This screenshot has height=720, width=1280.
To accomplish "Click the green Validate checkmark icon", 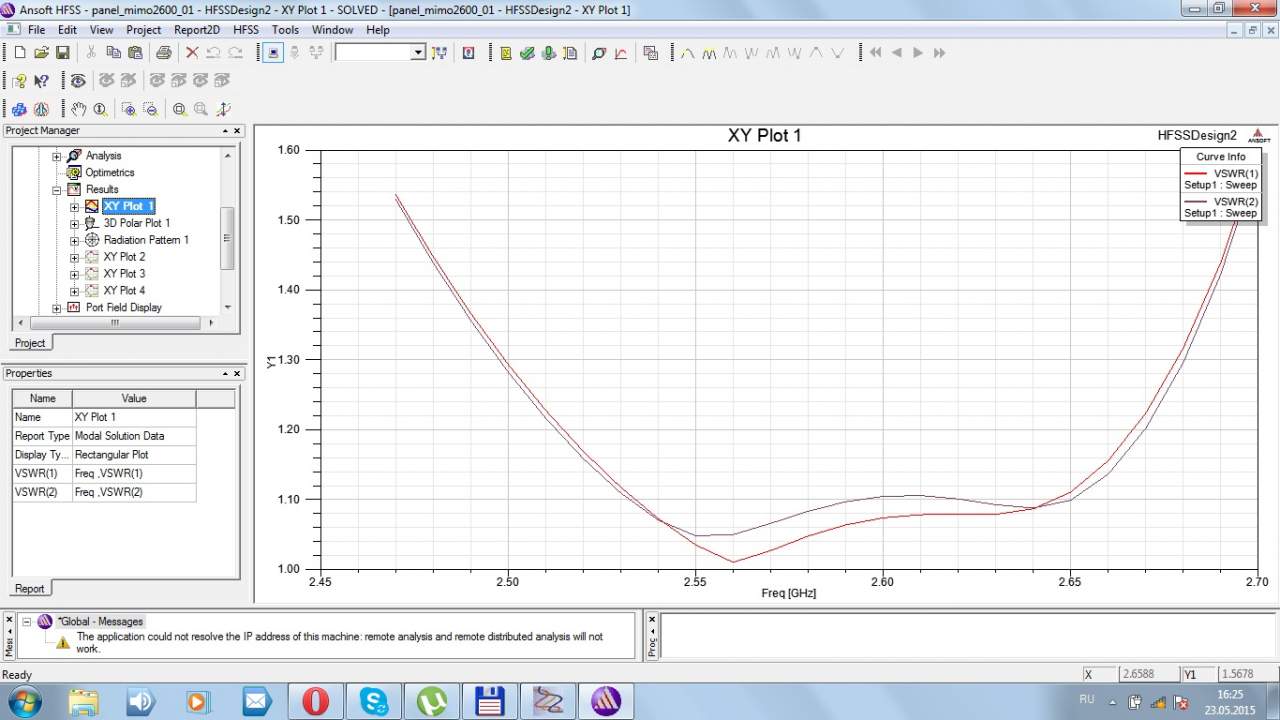I will coord(527,53).
